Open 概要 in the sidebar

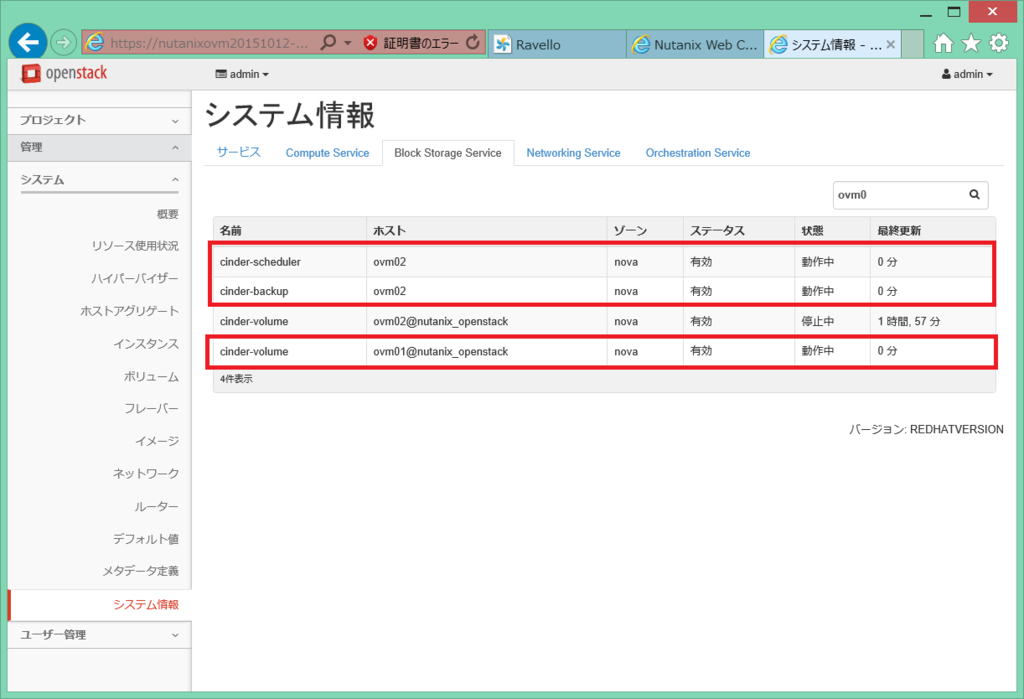click(x=167, y=214)
